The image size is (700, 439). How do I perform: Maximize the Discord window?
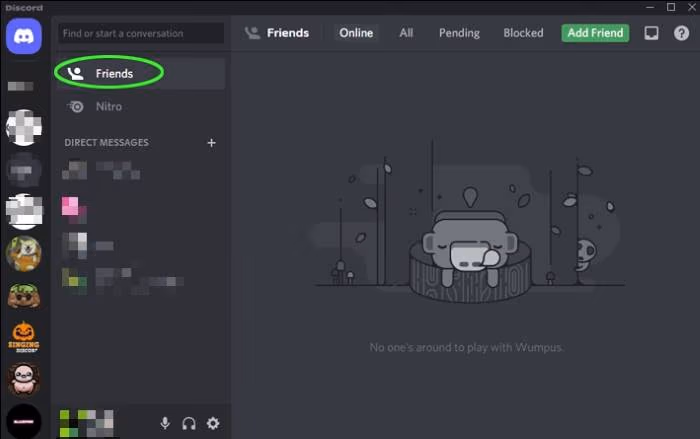[x=671, y=7]
